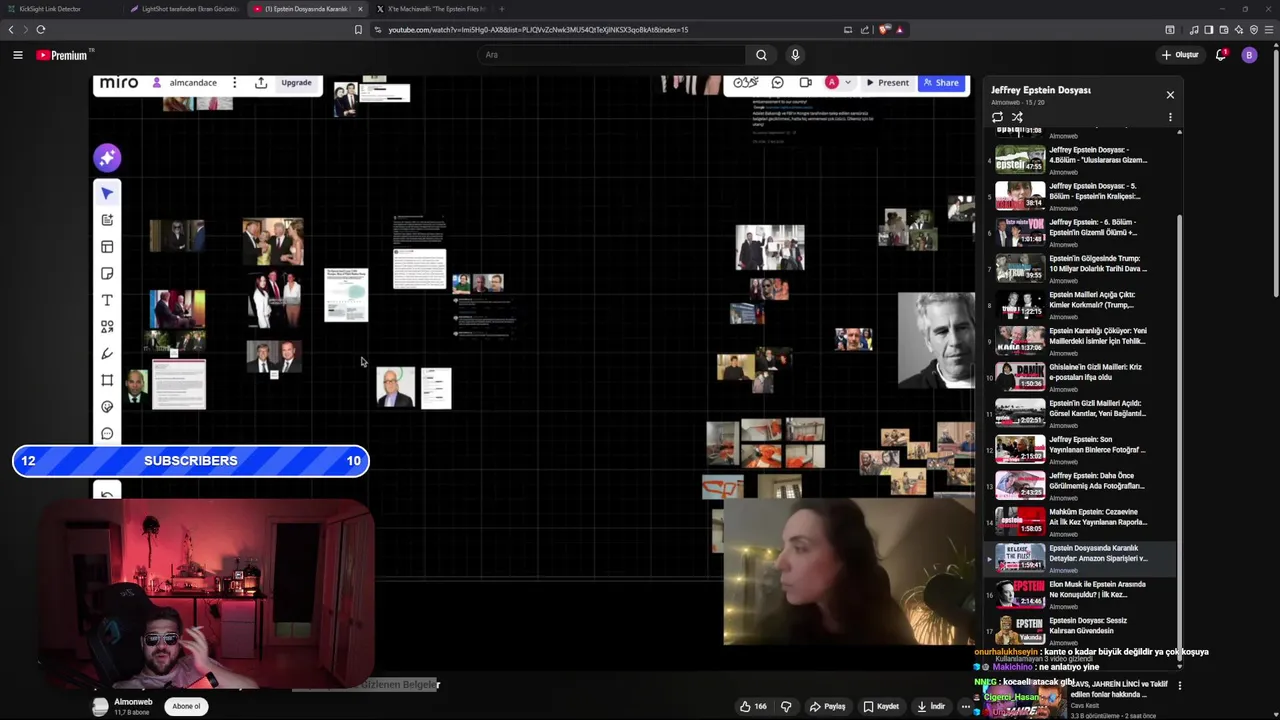
Task: Click the blue Miro Share button
Action: pyautogui.click(x=941, y=83)
